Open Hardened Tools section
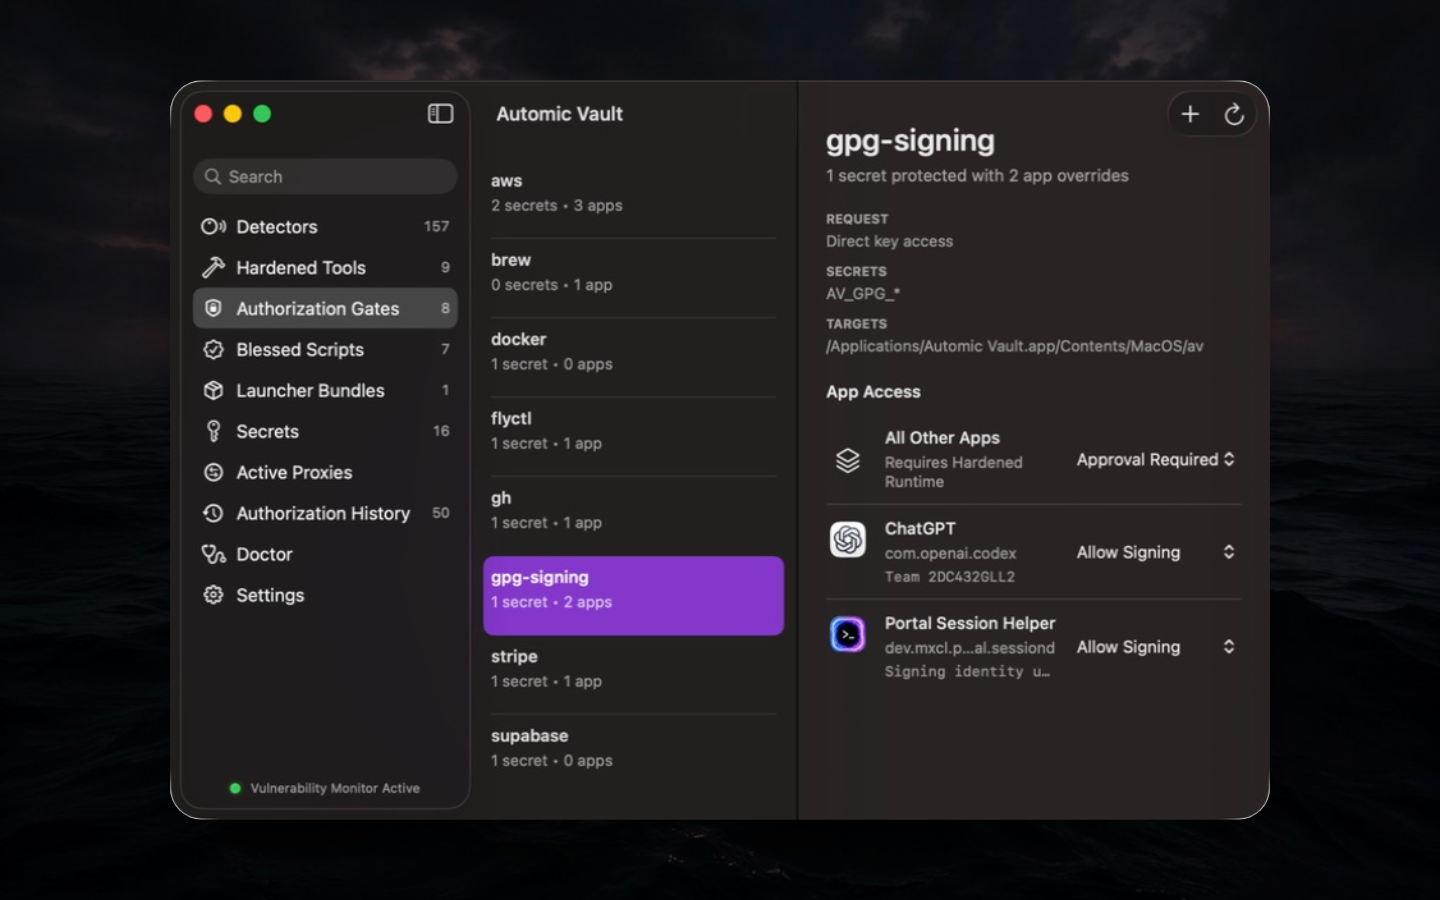1440x900 pixels. (x=325, y=267)
